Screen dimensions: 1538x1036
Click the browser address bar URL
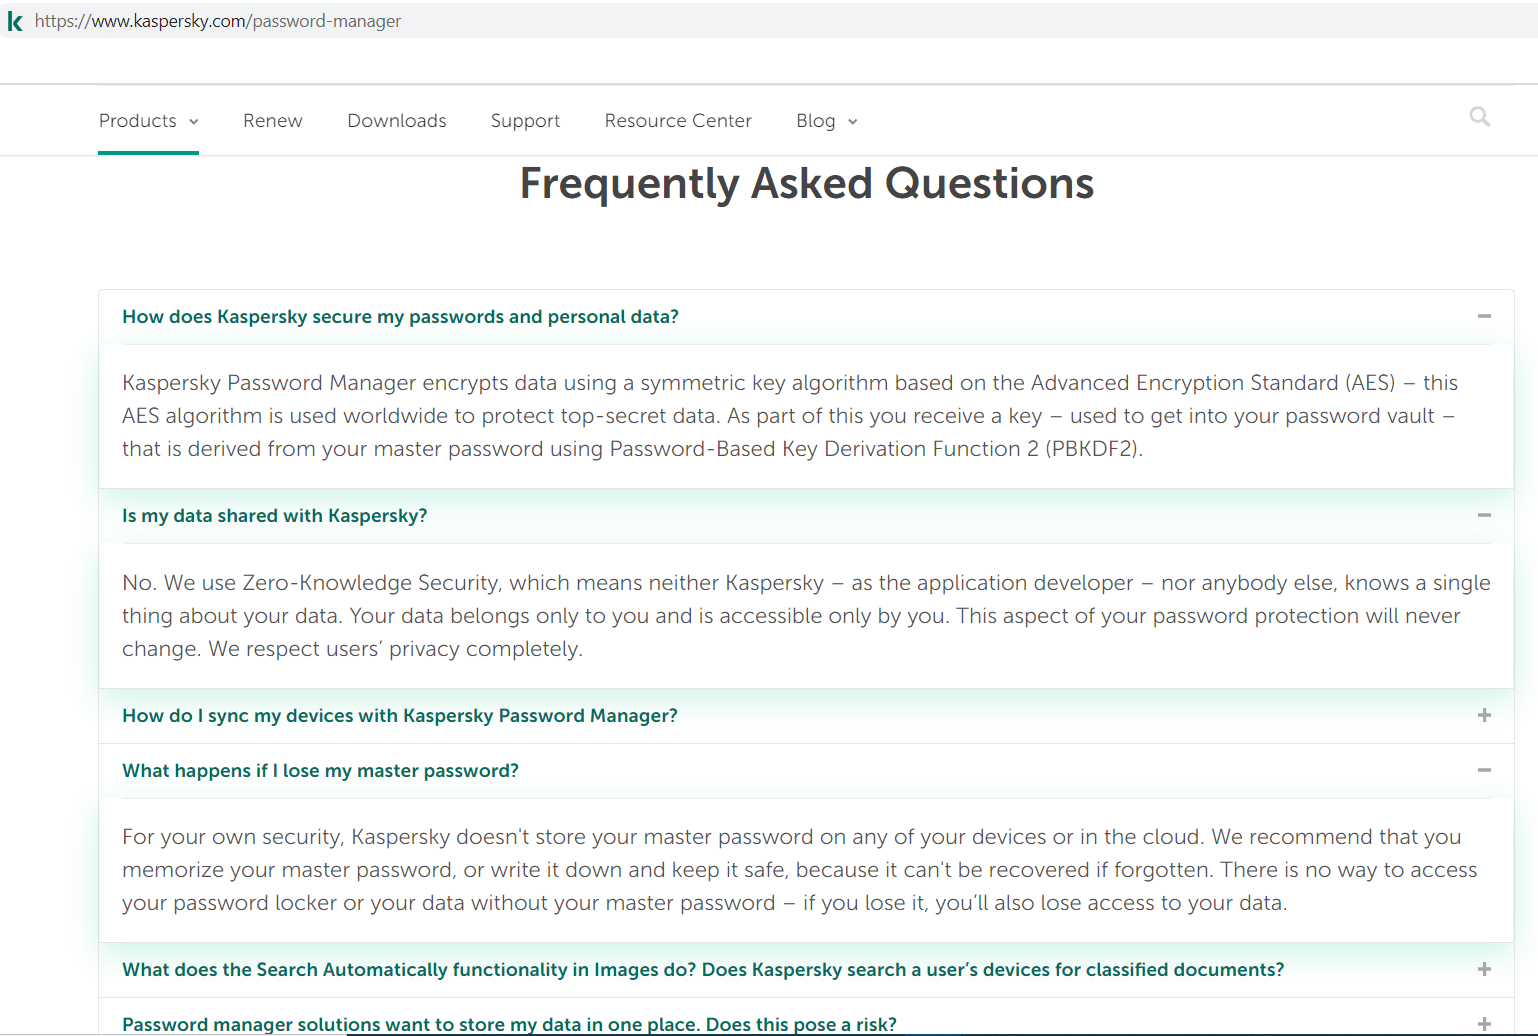tap(218, 21)
